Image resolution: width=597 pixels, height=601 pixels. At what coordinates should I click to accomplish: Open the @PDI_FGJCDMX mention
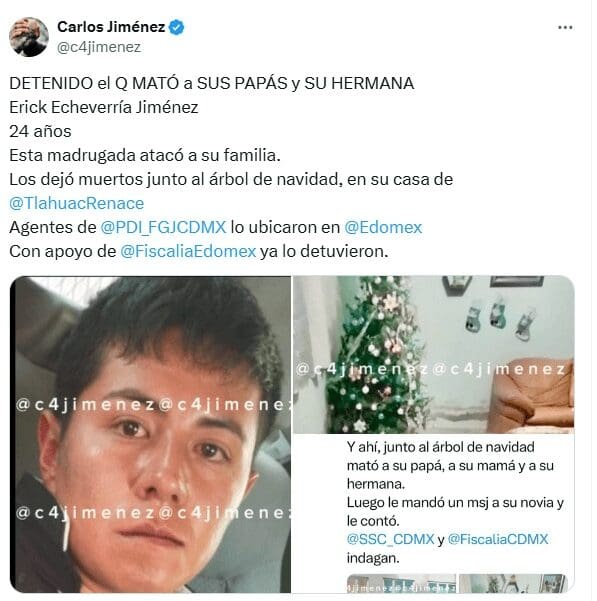tap(163, 227)
